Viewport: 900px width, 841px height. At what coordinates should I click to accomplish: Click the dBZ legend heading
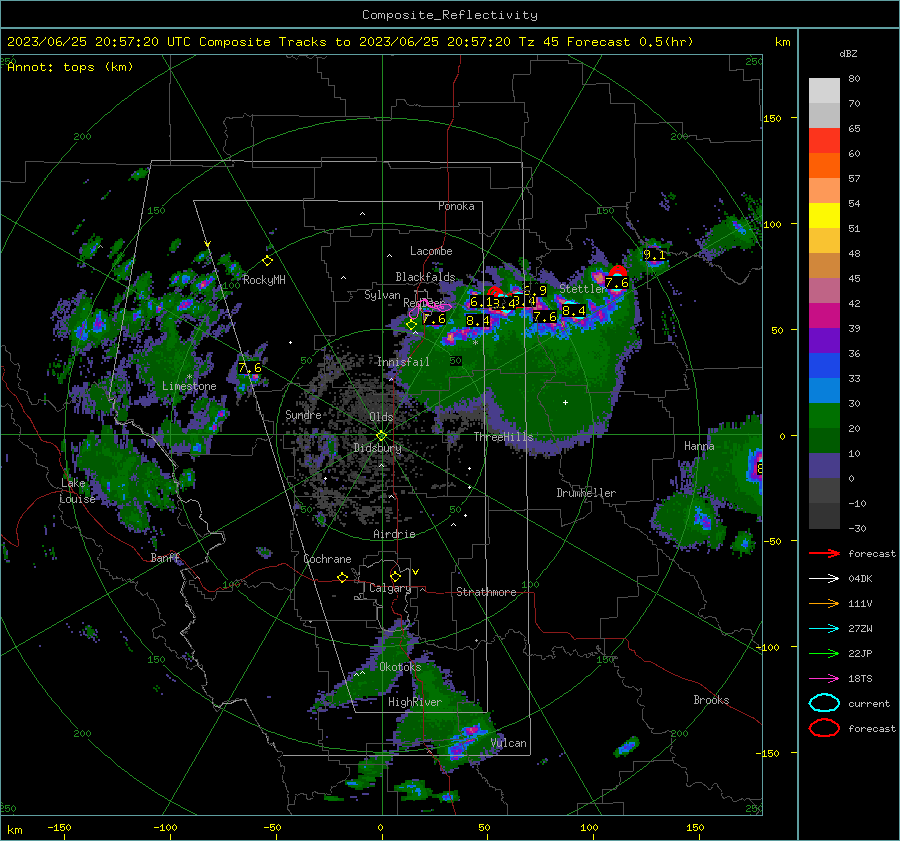tap(848, 54)
